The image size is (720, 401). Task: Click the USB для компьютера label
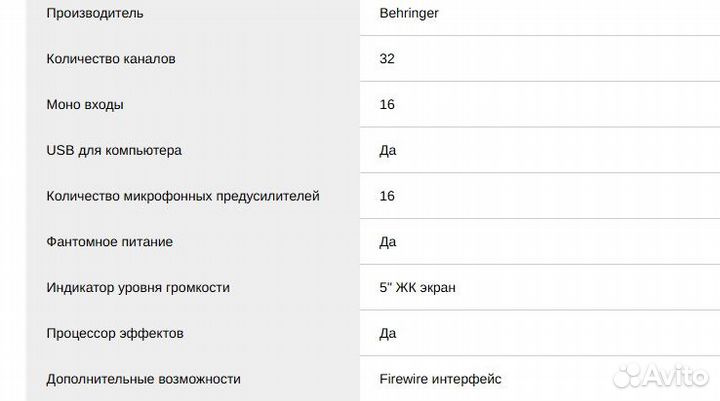114,150
